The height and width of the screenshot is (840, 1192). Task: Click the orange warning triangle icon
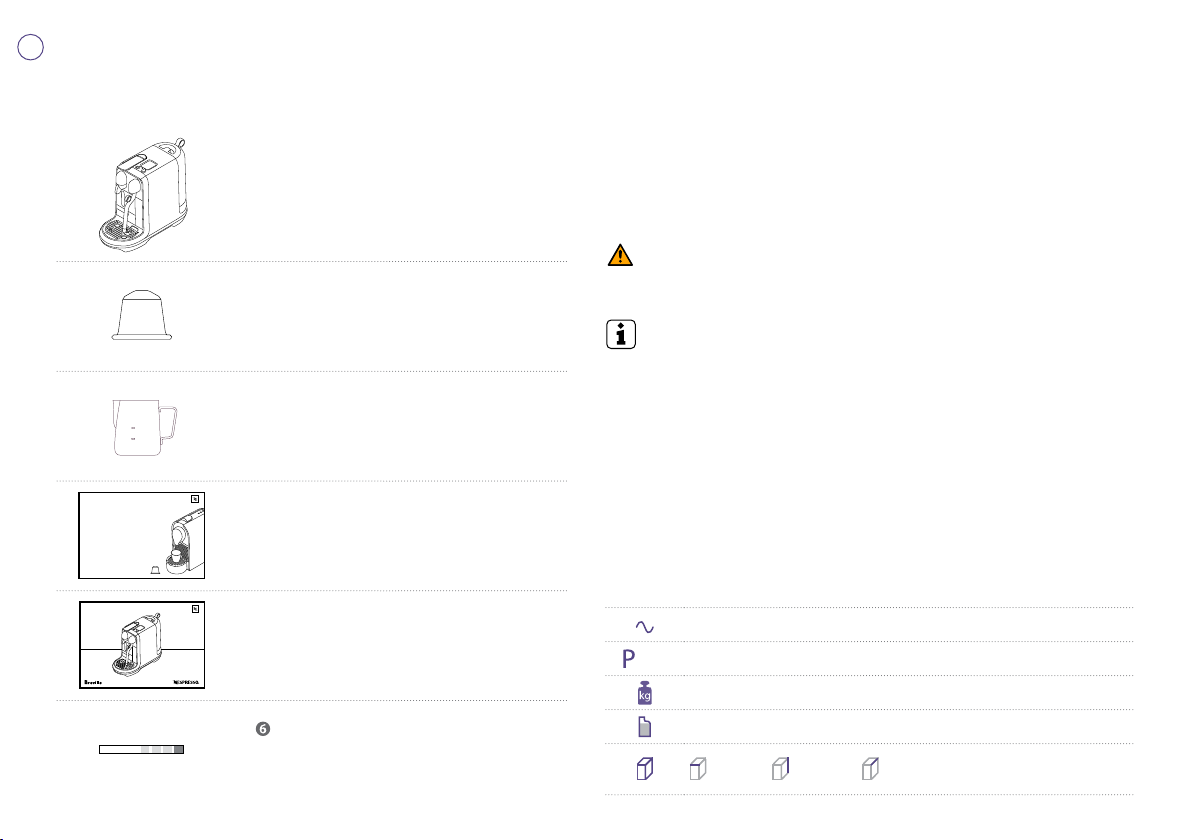pyautogui.click(x=620, y=255)
